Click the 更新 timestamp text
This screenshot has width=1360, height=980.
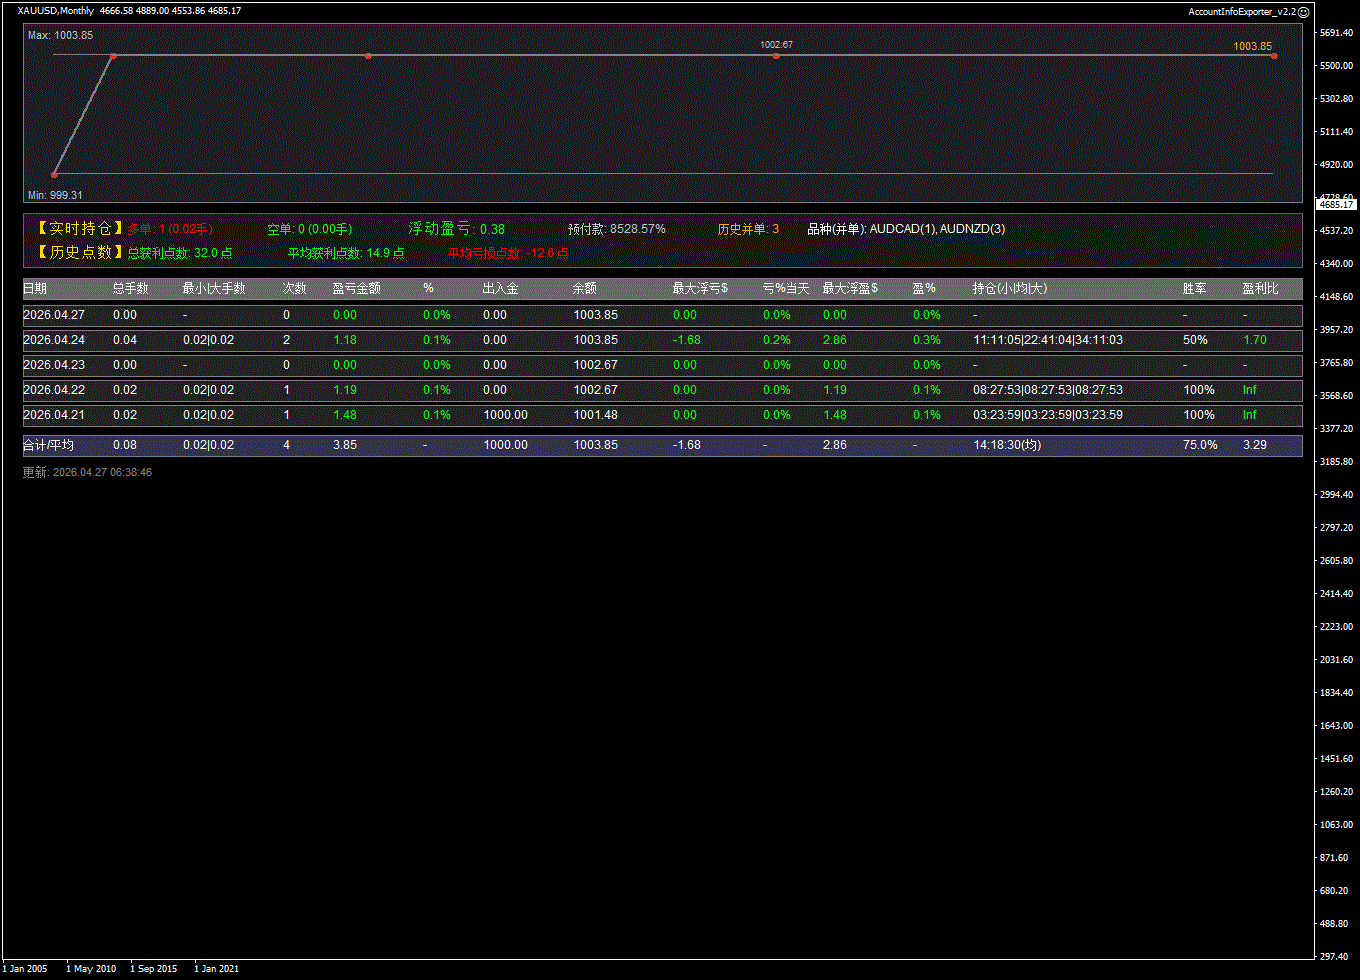87,472
